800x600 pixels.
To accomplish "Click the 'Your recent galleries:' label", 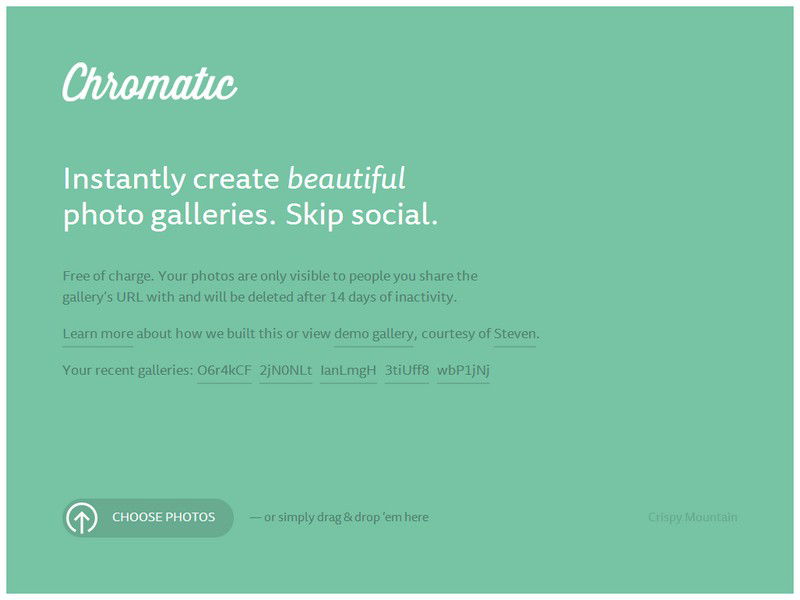I will coord(128,370).
